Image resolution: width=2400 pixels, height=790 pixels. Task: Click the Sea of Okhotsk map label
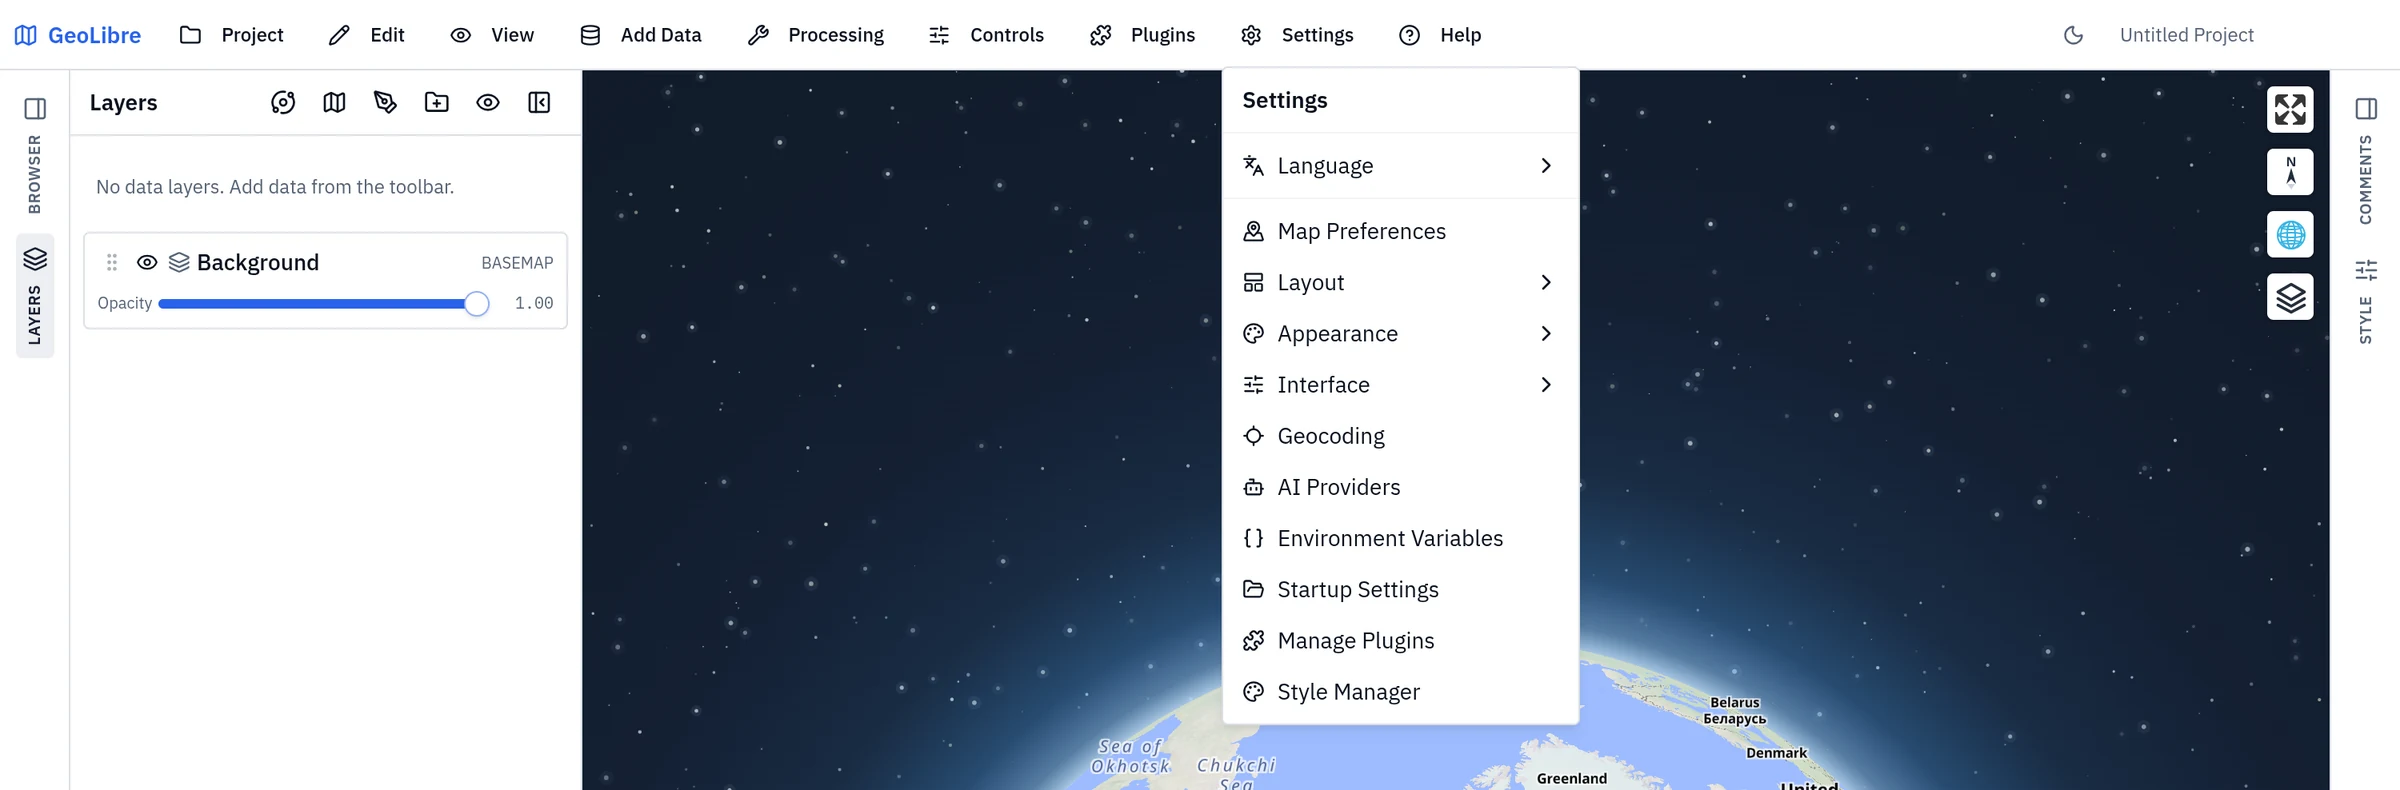click(x=1130, y=756)
